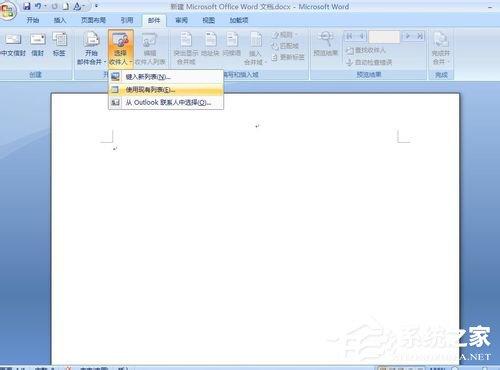The width and height of the screenshot is (500, 370).
Task: Click 更新标签 update labels
Action: [x=288, y=57]
